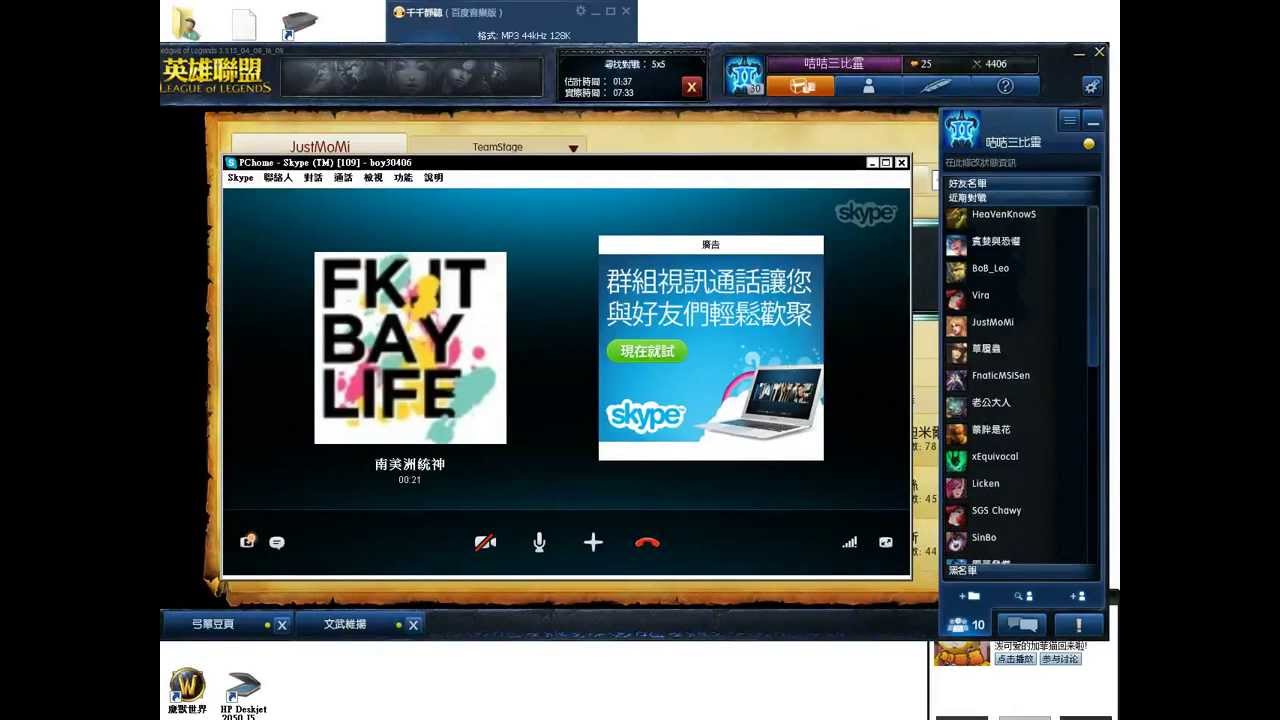The height and width of the screenshot is (720, 1280).
Task: Show Skype chat message bubble
Action: pyautogui.click(x=277, y=543)
